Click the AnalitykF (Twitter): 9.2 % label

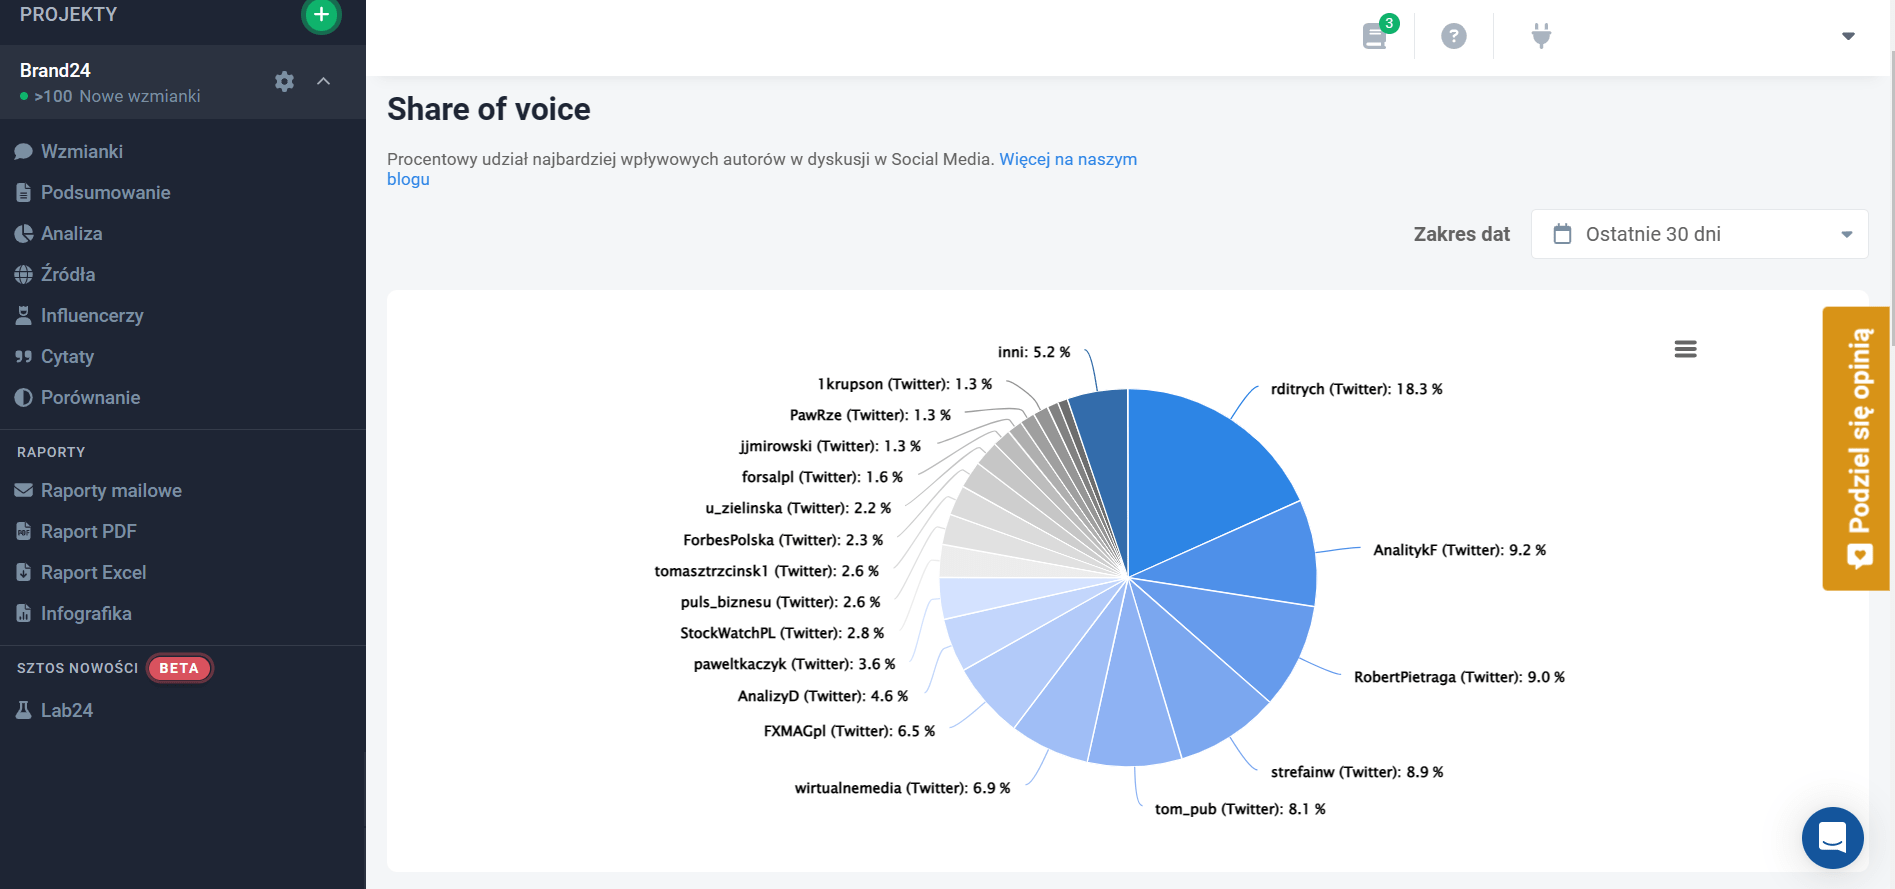1459,550
